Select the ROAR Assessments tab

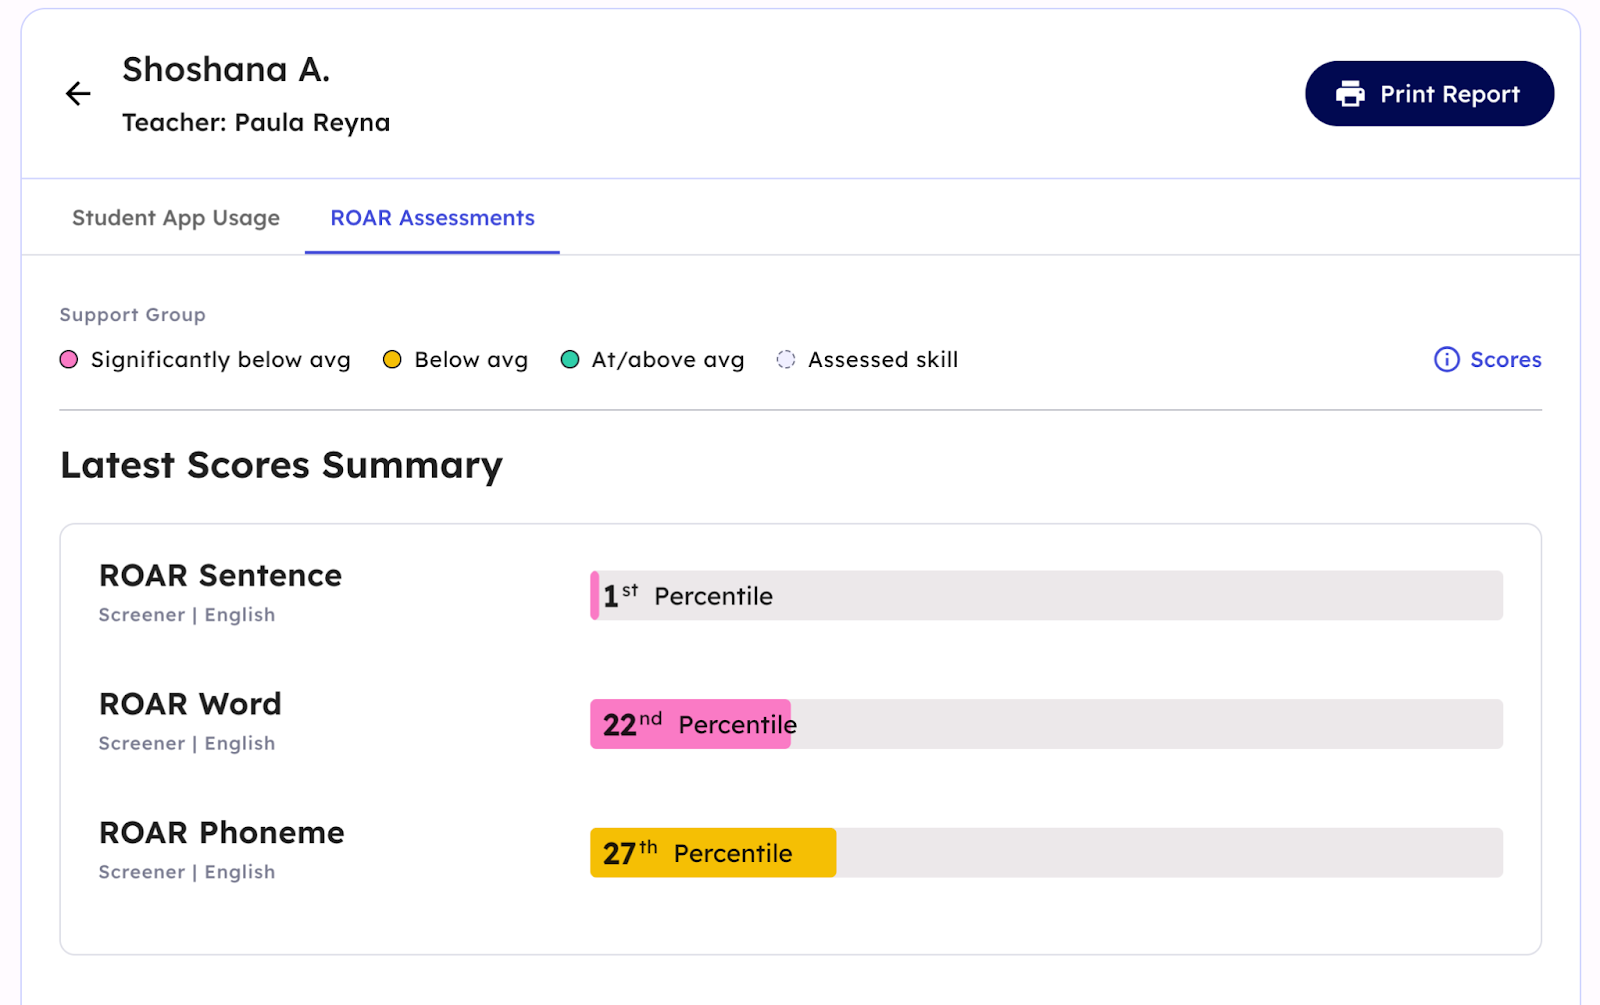click(432, 218)
